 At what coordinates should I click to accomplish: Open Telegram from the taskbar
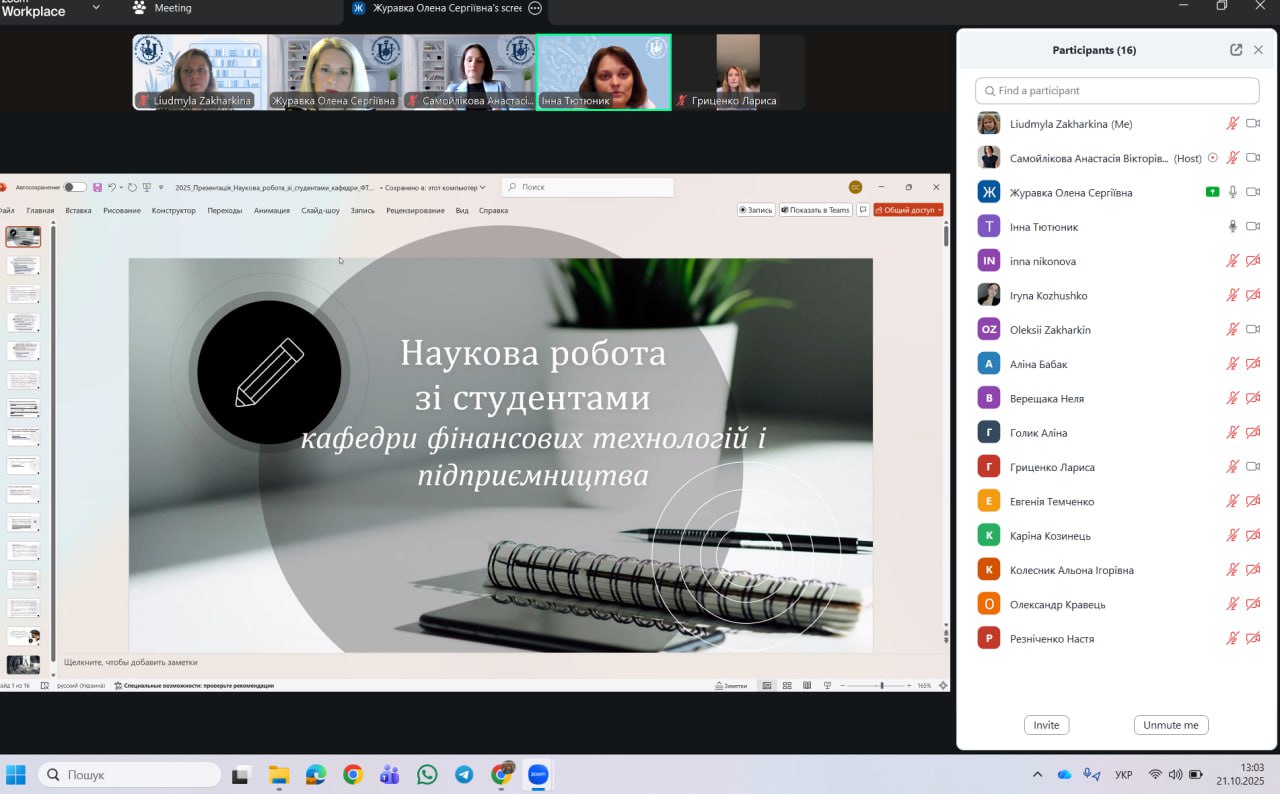click(464, 775)
